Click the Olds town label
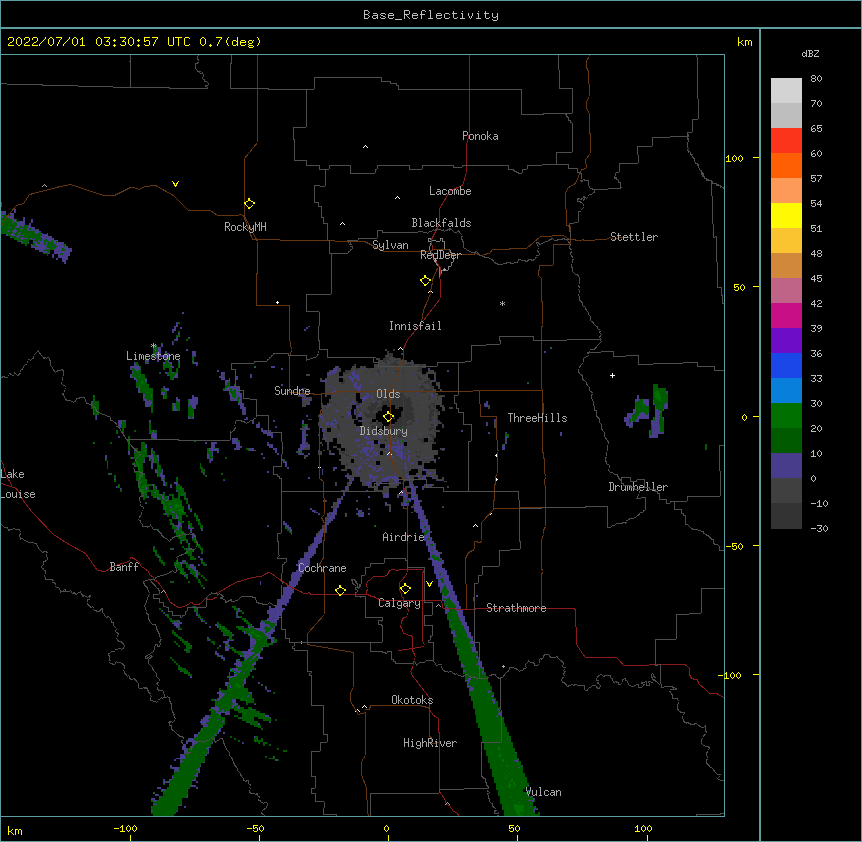The image size is (862, 842). (388, 394)
